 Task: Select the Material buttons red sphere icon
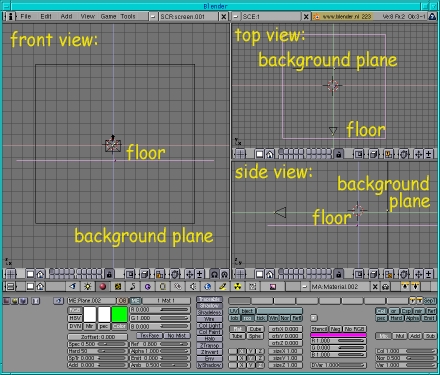pyautogui.click(x=103, y=286)
